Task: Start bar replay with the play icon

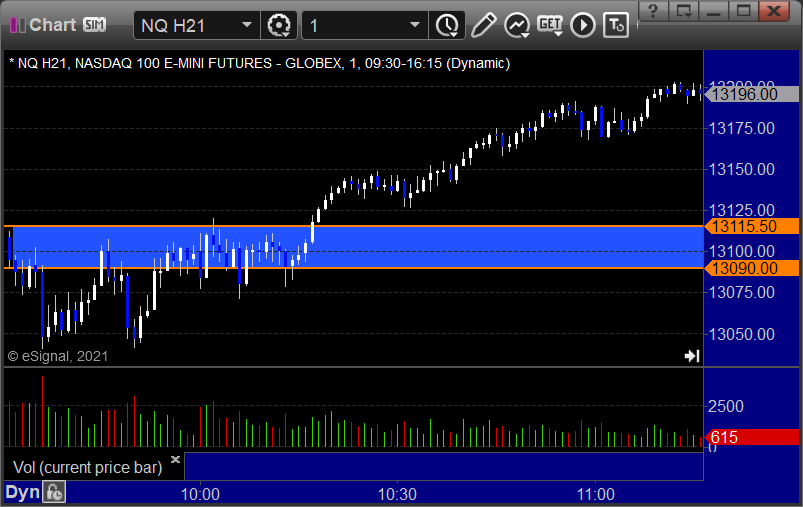Action: 583,25
